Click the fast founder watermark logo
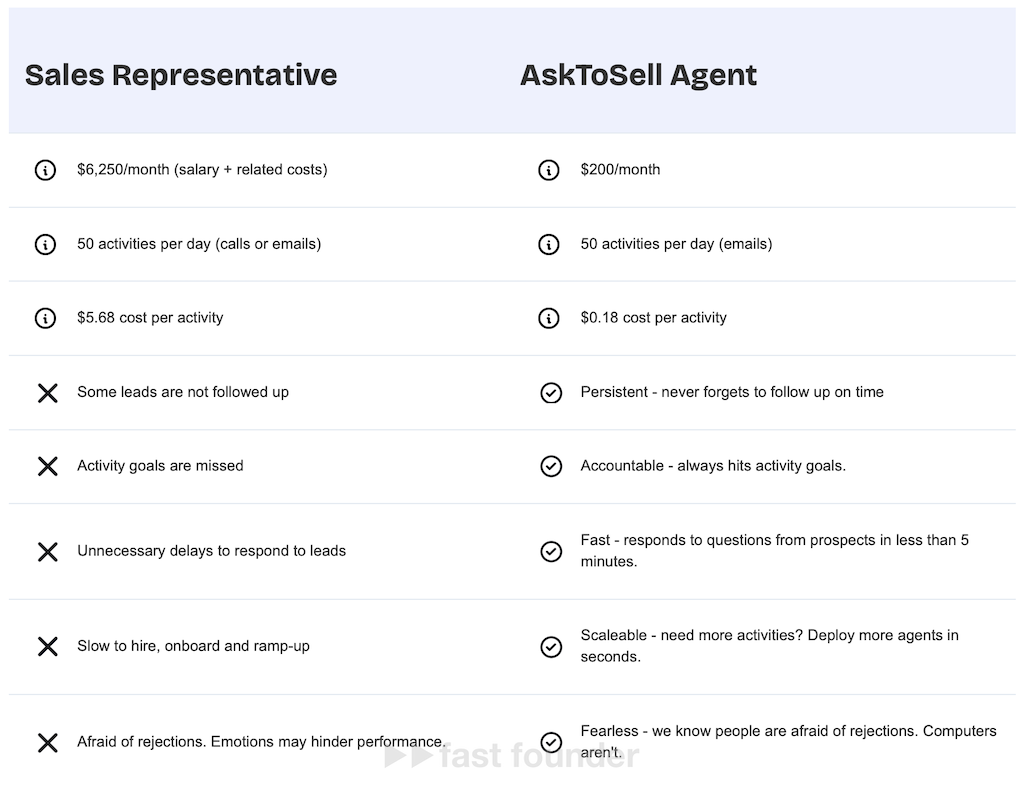The image size is (1024, 789). pyautogui.click(x=511, y=756)
